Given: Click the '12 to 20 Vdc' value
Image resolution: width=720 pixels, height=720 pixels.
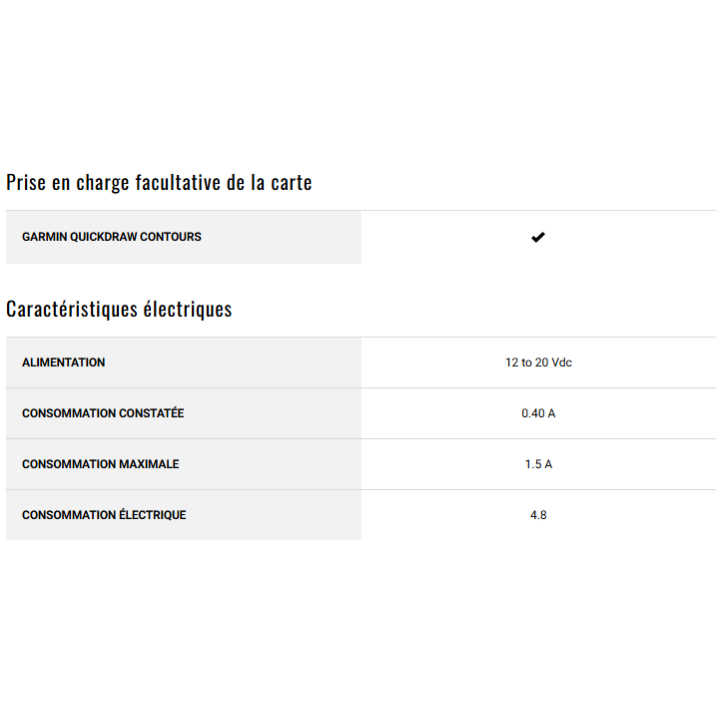Looking at the screenshot, I should 538,363.
